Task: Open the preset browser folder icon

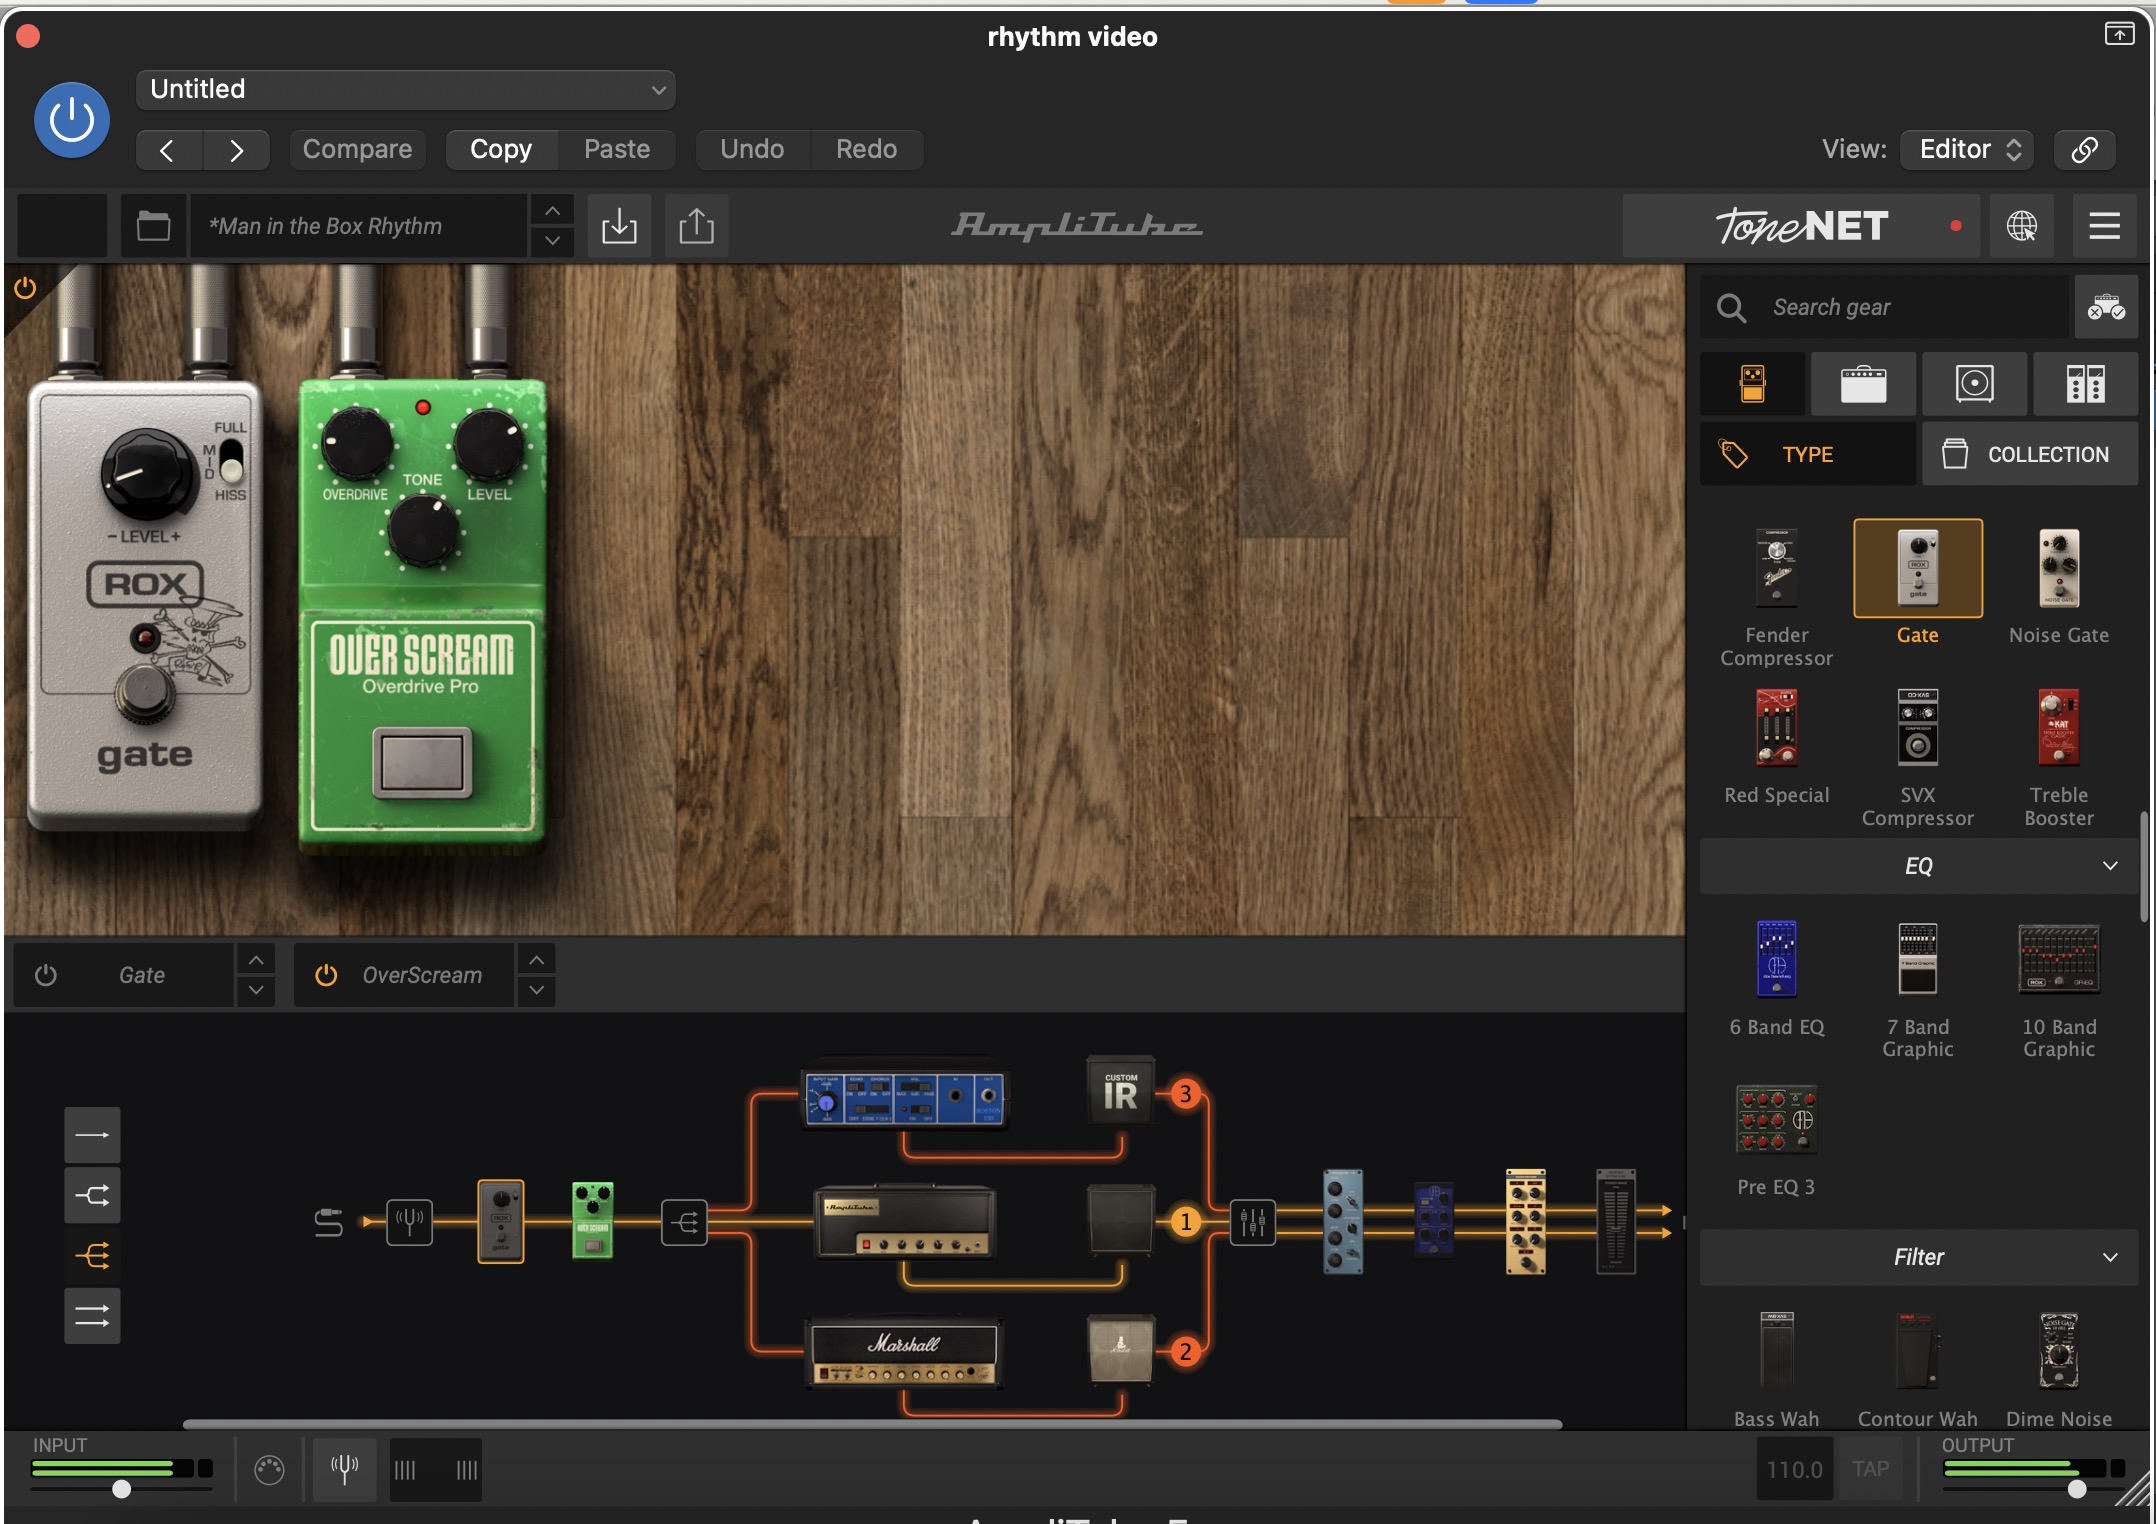Action: click(x=153, y=226)
